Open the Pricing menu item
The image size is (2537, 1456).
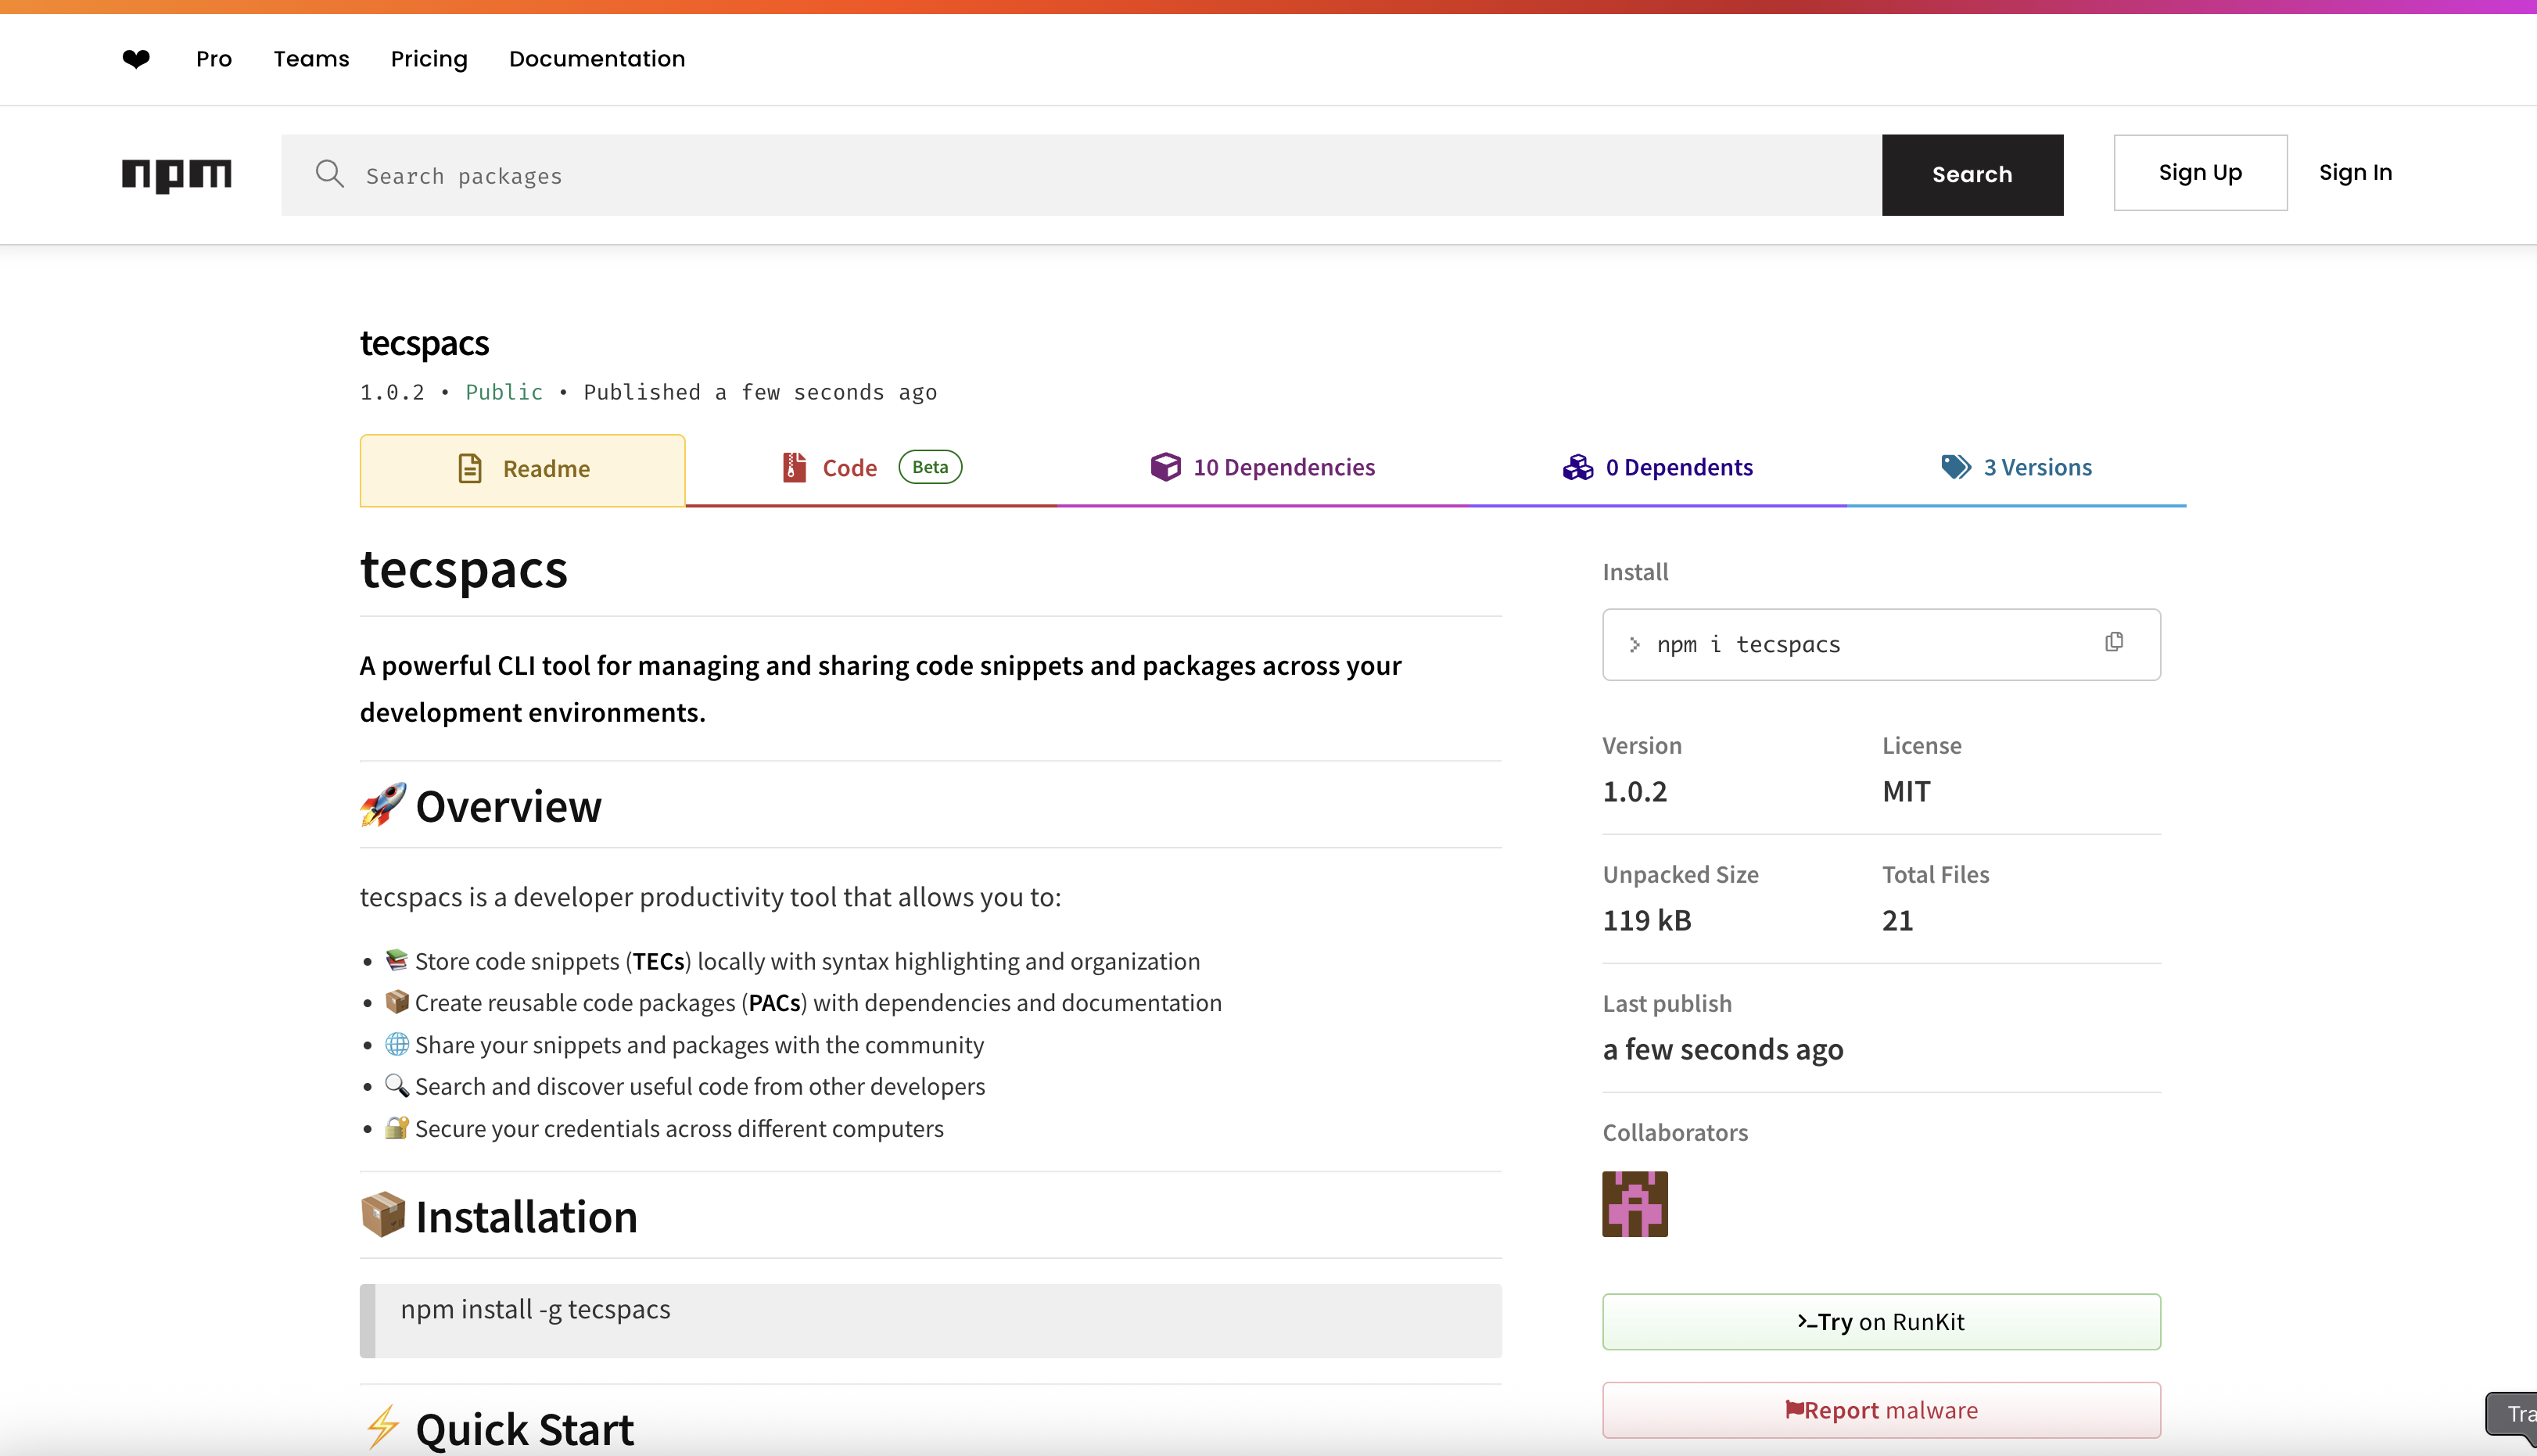click(429, 59)
